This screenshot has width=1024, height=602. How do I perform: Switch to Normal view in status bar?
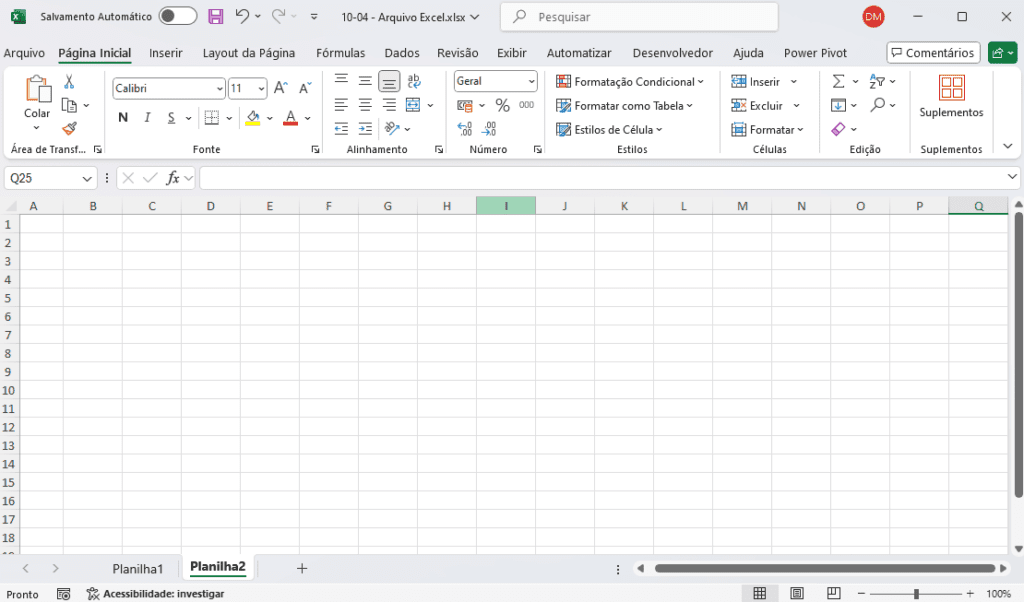[760, 593]
